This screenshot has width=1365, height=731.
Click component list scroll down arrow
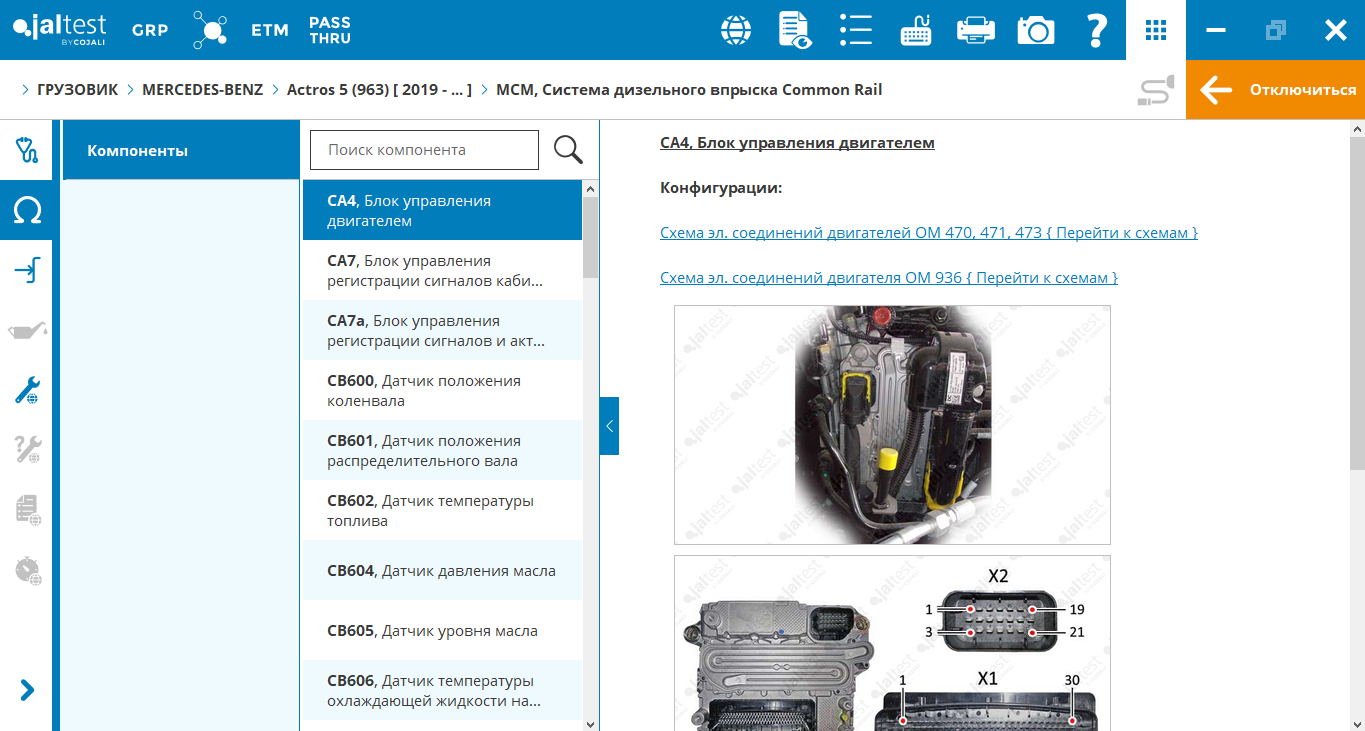[591, 723]
